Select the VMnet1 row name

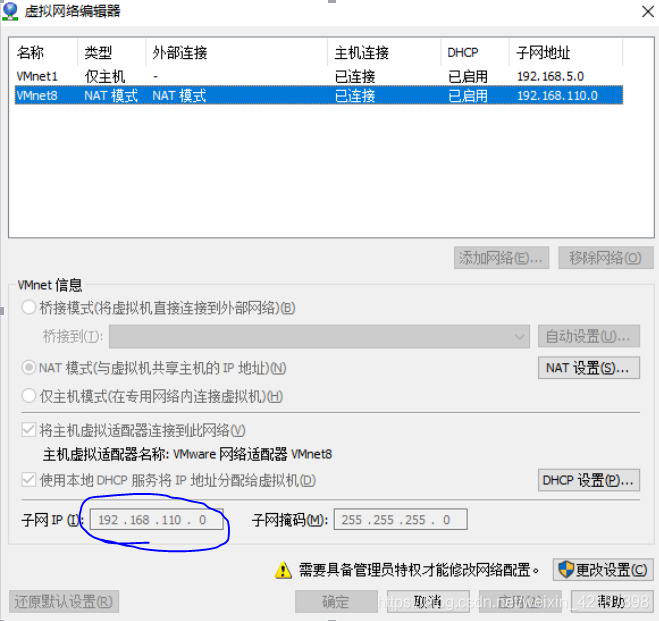[x=37, y=76]
